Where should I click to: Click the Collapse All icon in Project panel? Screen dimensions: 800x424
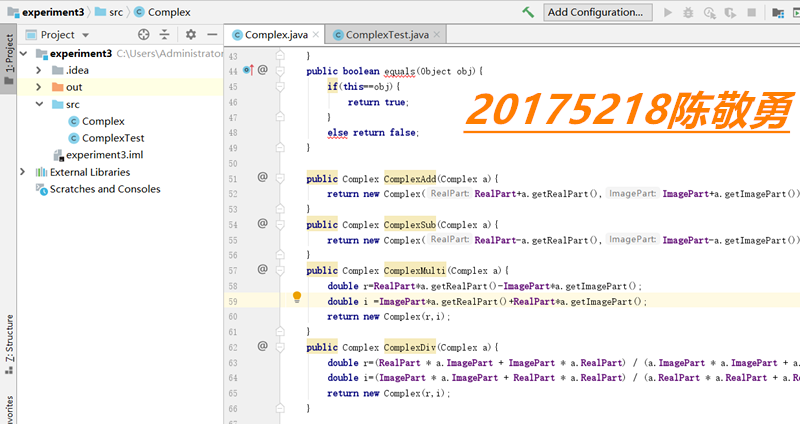(x=165, y=35)
